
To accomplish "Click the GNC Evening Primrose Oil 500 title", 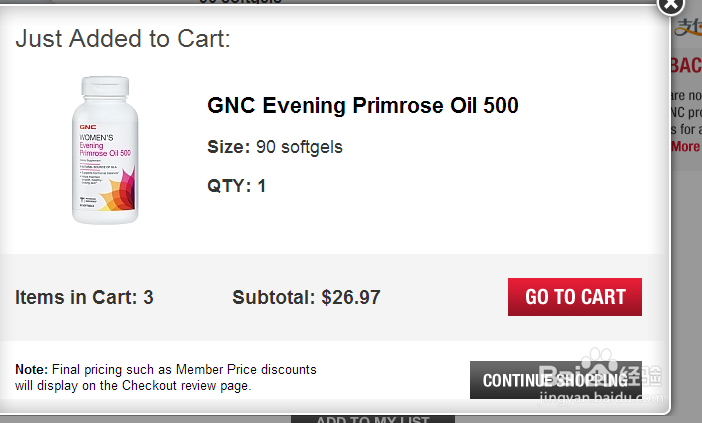I will [x=362, y=105].
